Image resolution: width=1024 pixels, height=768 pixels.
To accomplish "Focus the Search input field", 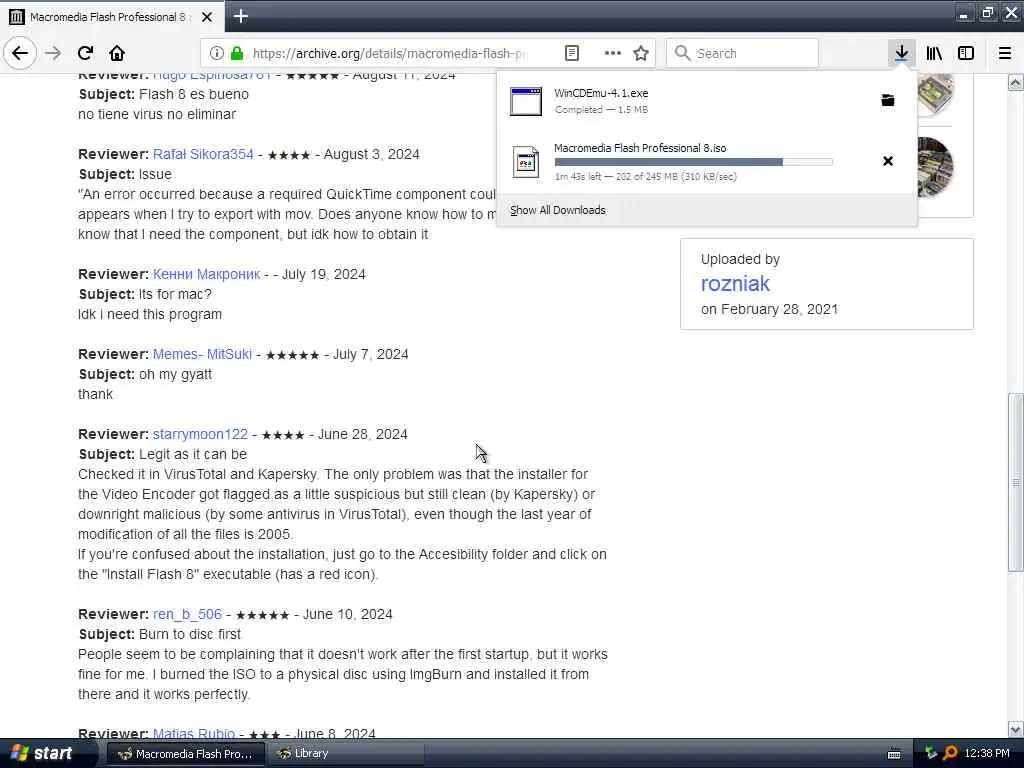I will coord(742,53).
